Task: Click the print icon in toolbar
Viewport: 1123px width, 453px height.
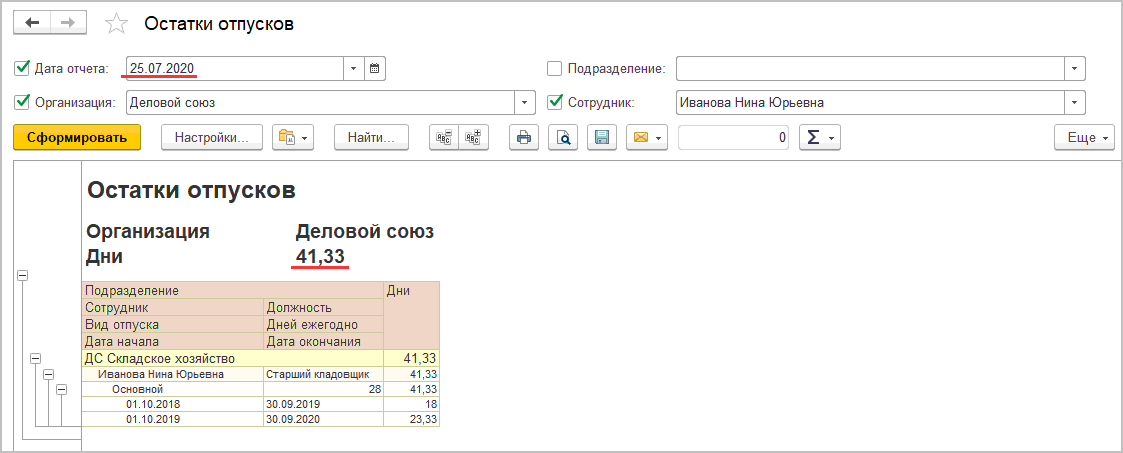Action: pos(523,138)
